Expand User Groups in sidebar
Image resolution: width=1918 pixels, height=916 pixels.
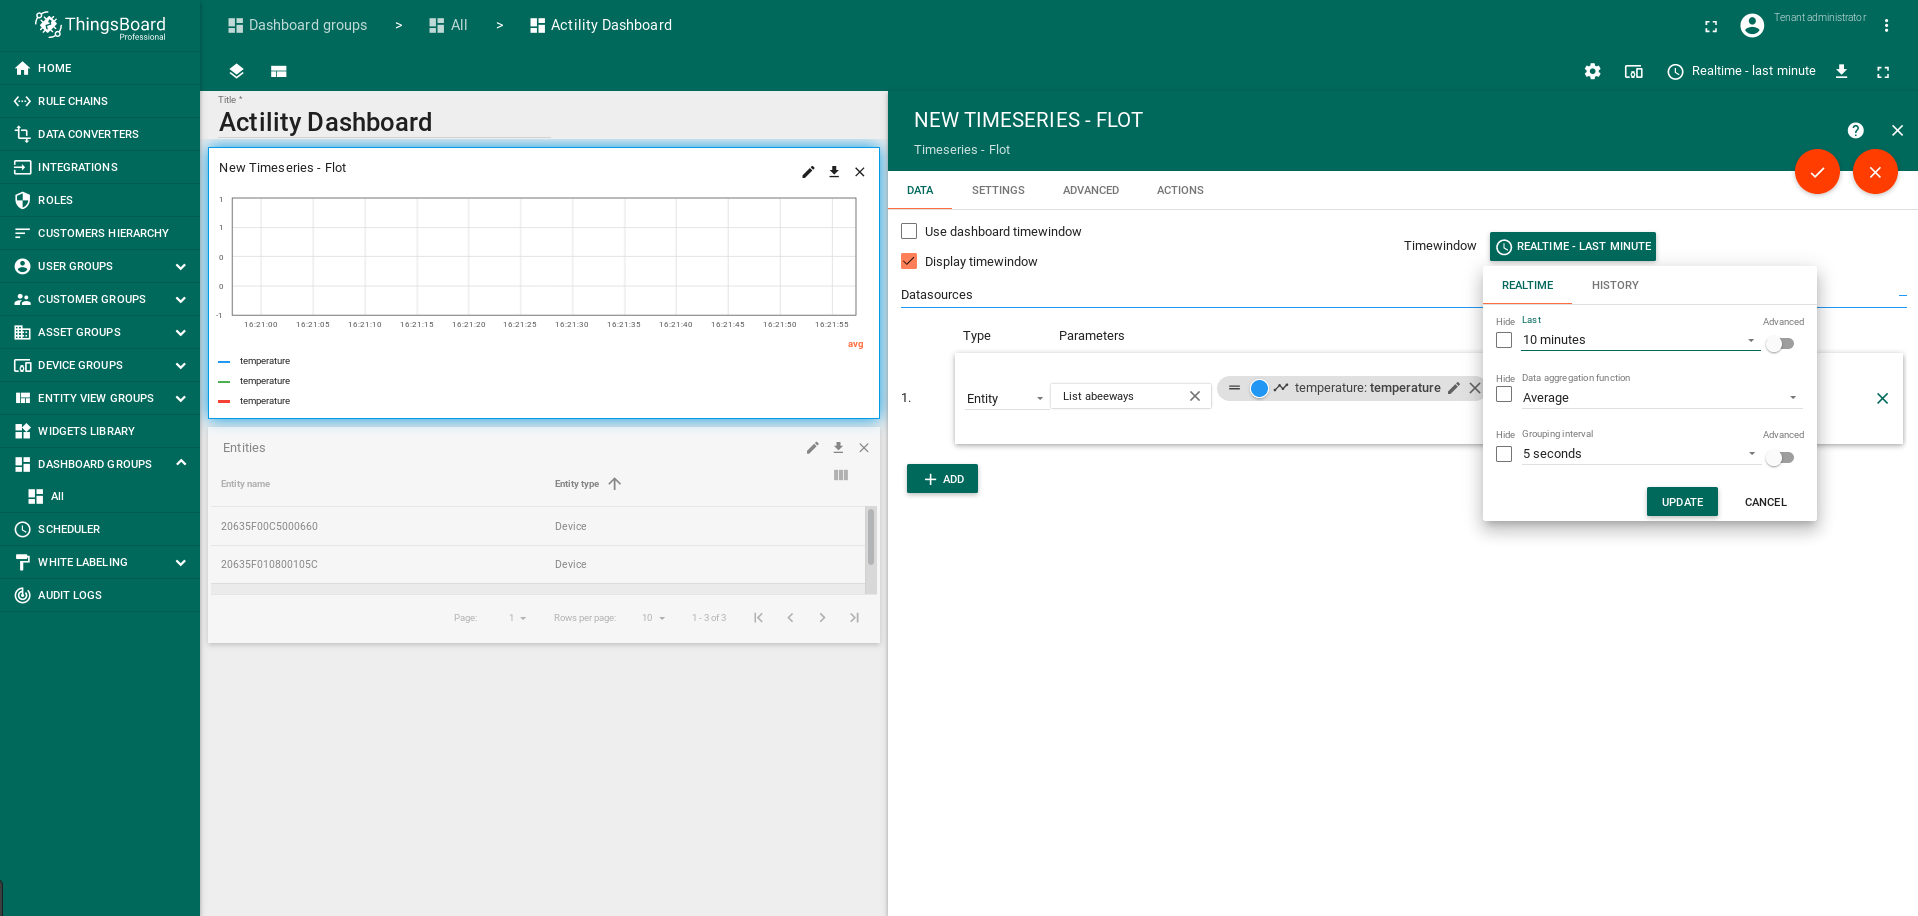[x=180, y=266]
